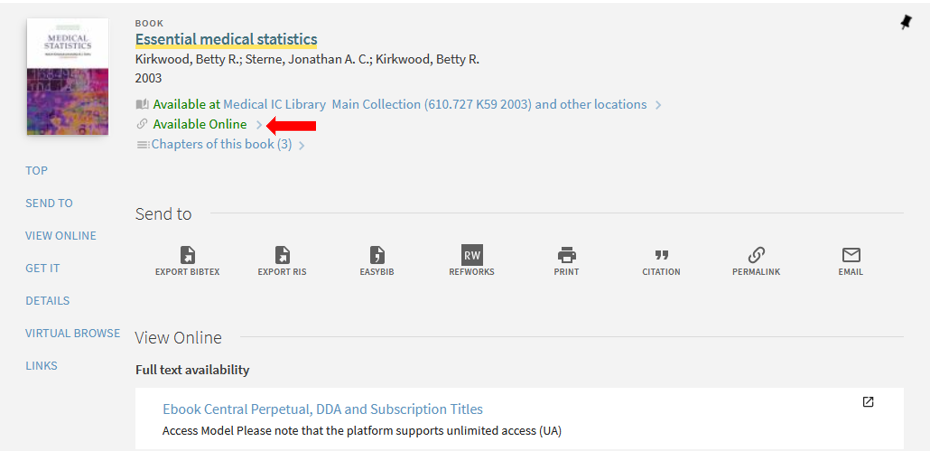932x451 pixels.
Task: Open the Citation quote icon
Action: 662,255
